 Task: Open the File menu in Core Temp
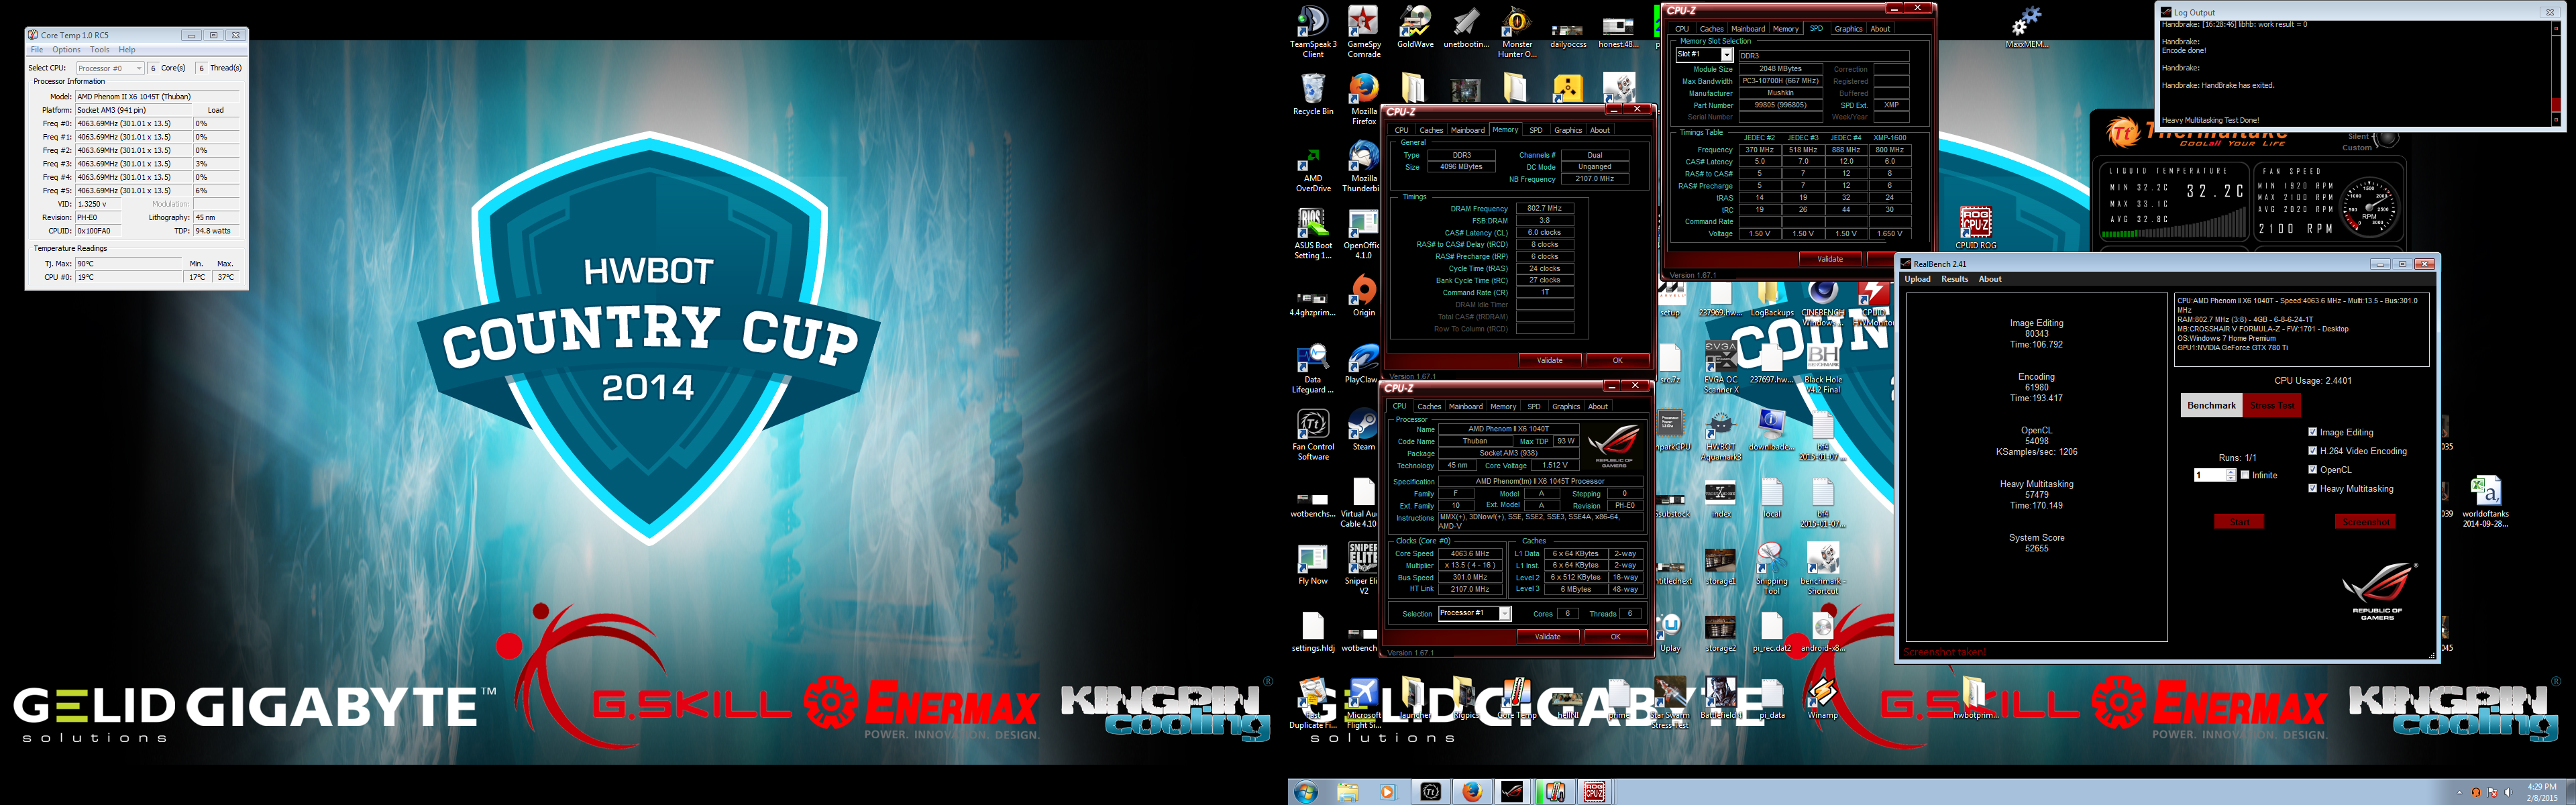pyautogui.click(x=37, y=49)
